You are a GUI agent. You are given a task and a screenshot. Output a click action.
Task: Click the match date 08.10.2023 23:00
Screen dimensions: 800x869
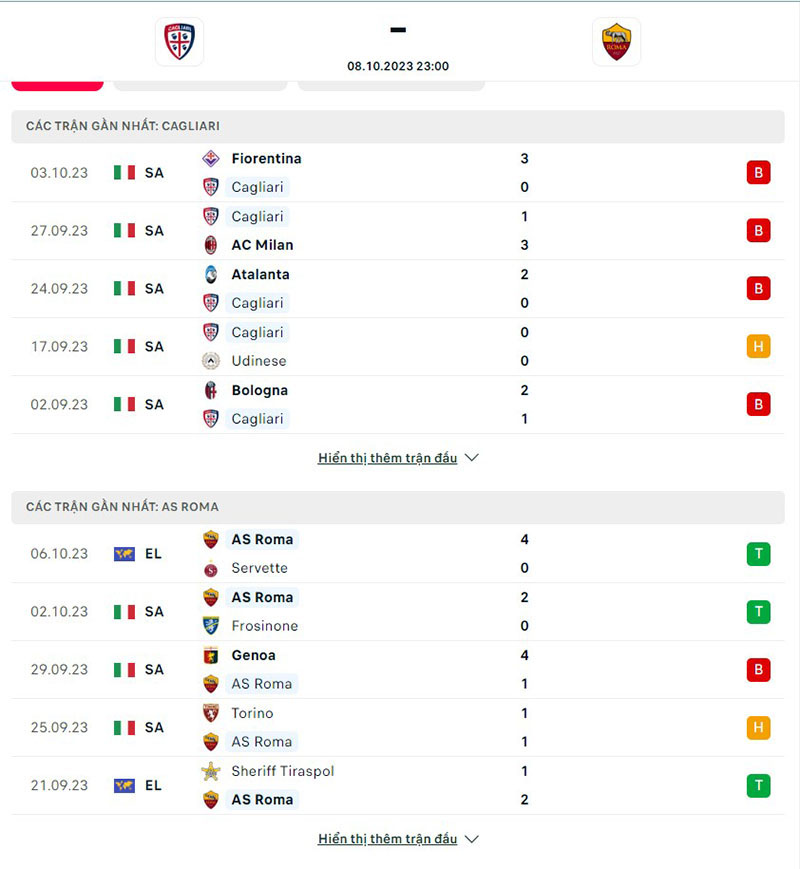[398, 66]
